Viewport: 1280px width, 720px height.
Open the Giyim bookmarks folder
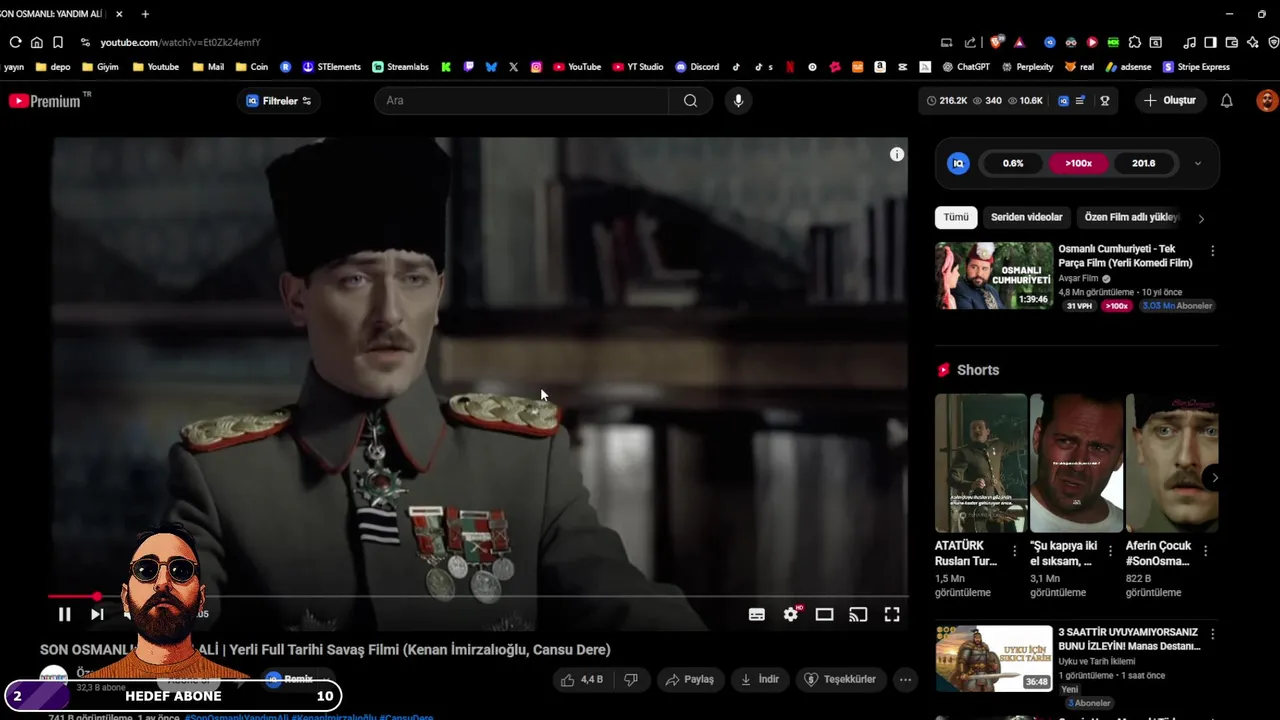(100, 67)
